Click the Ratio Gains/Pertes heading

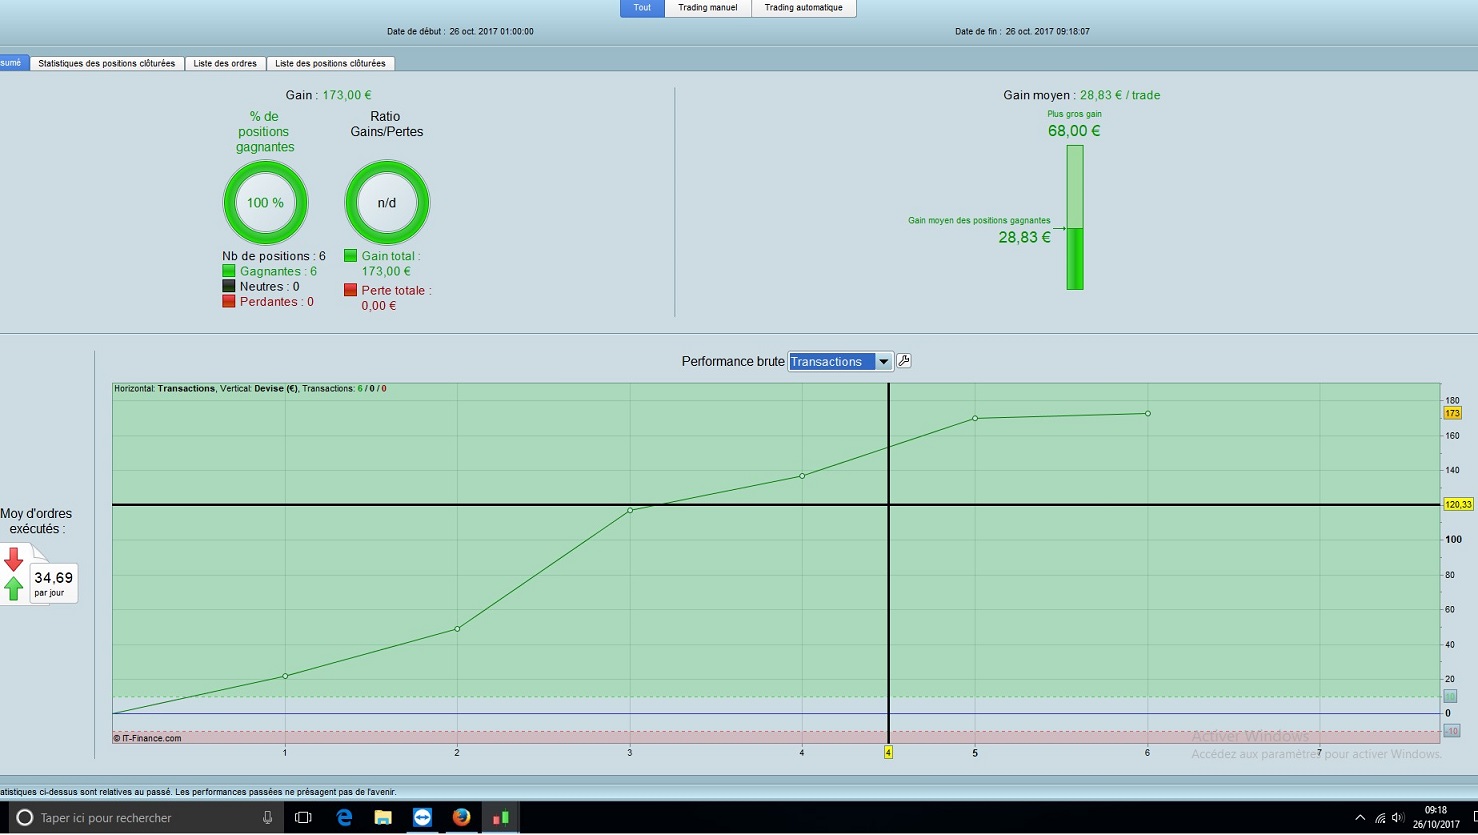(386, 124)
